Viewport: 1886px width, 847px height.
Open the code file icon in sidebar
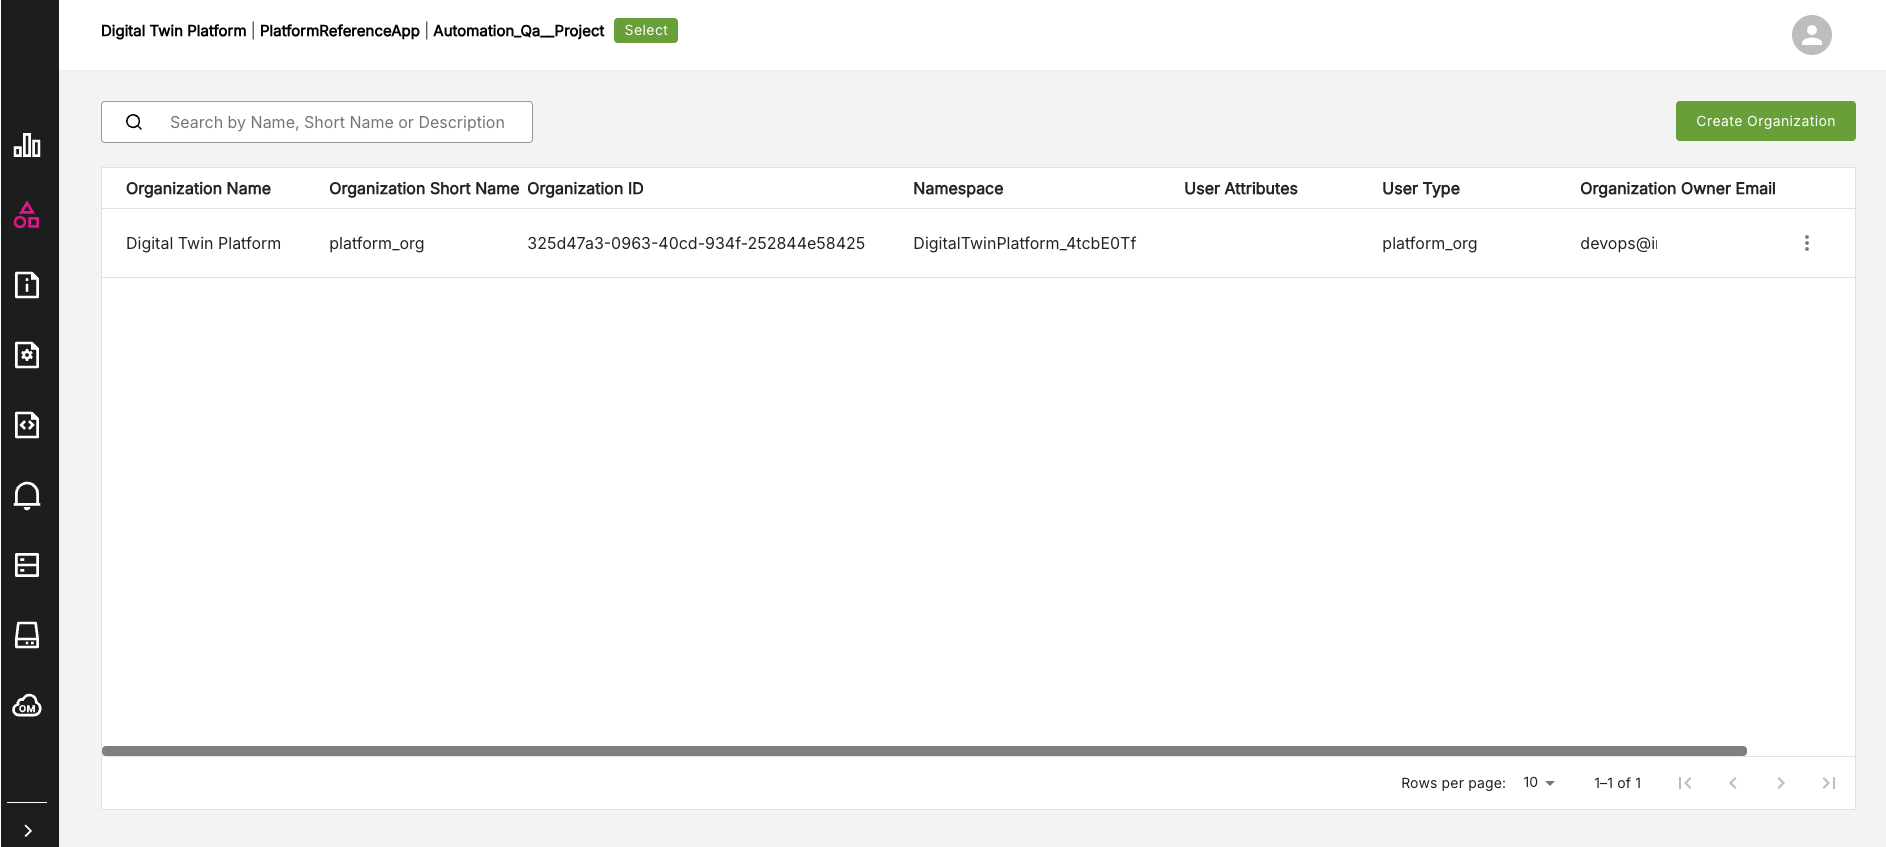(x=27, y=425)
